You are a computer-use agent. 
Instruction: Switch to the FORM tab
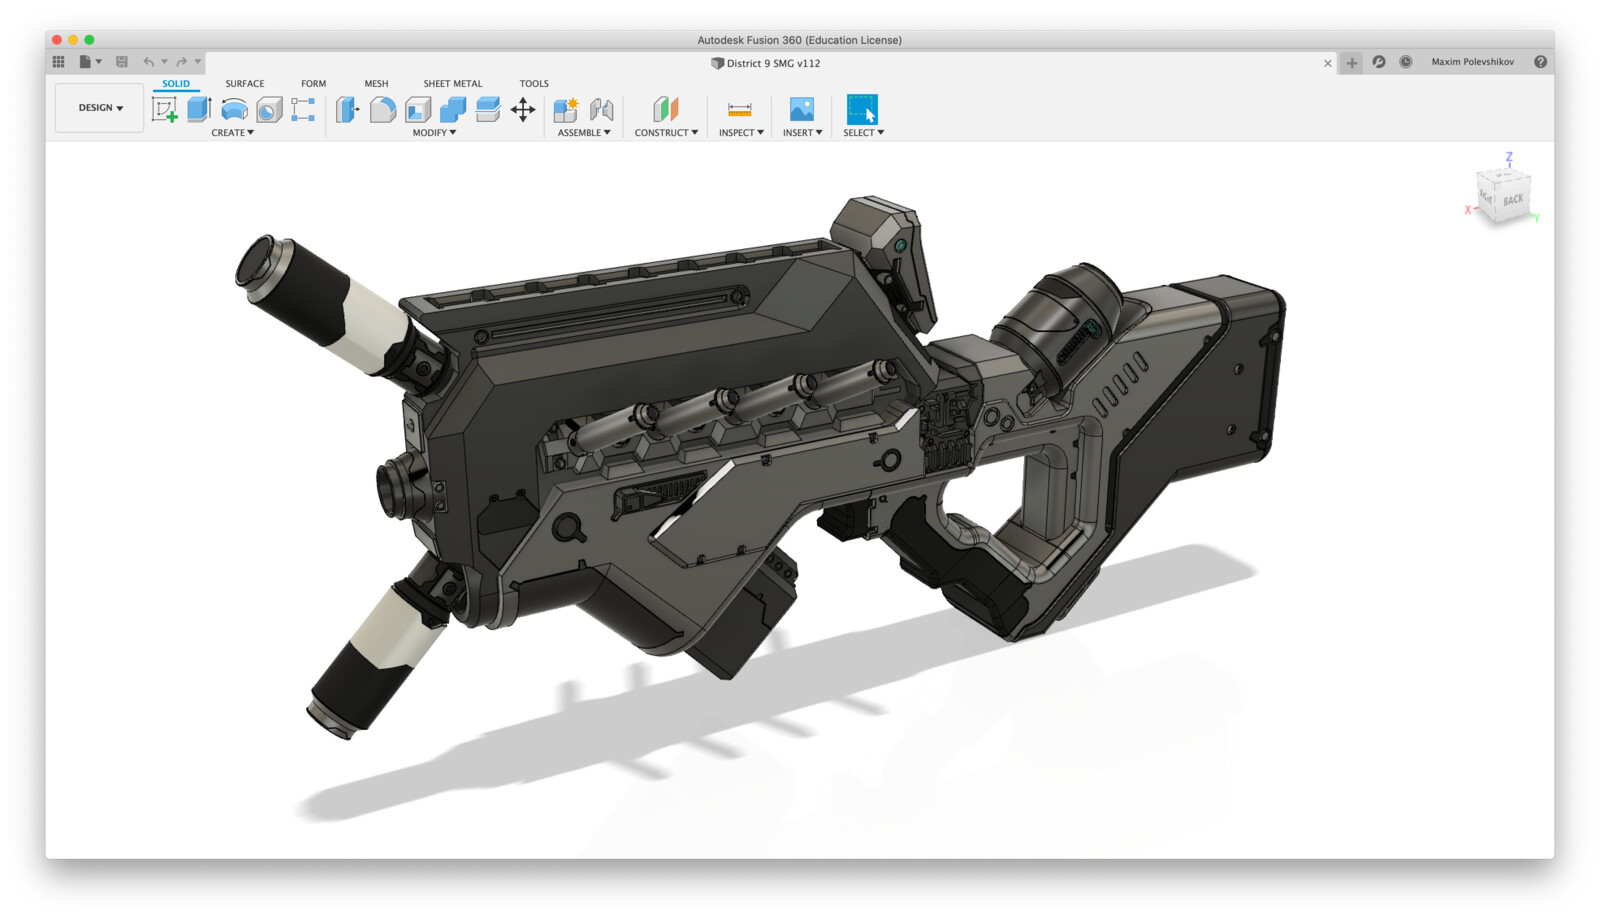[x=314, y=84]
